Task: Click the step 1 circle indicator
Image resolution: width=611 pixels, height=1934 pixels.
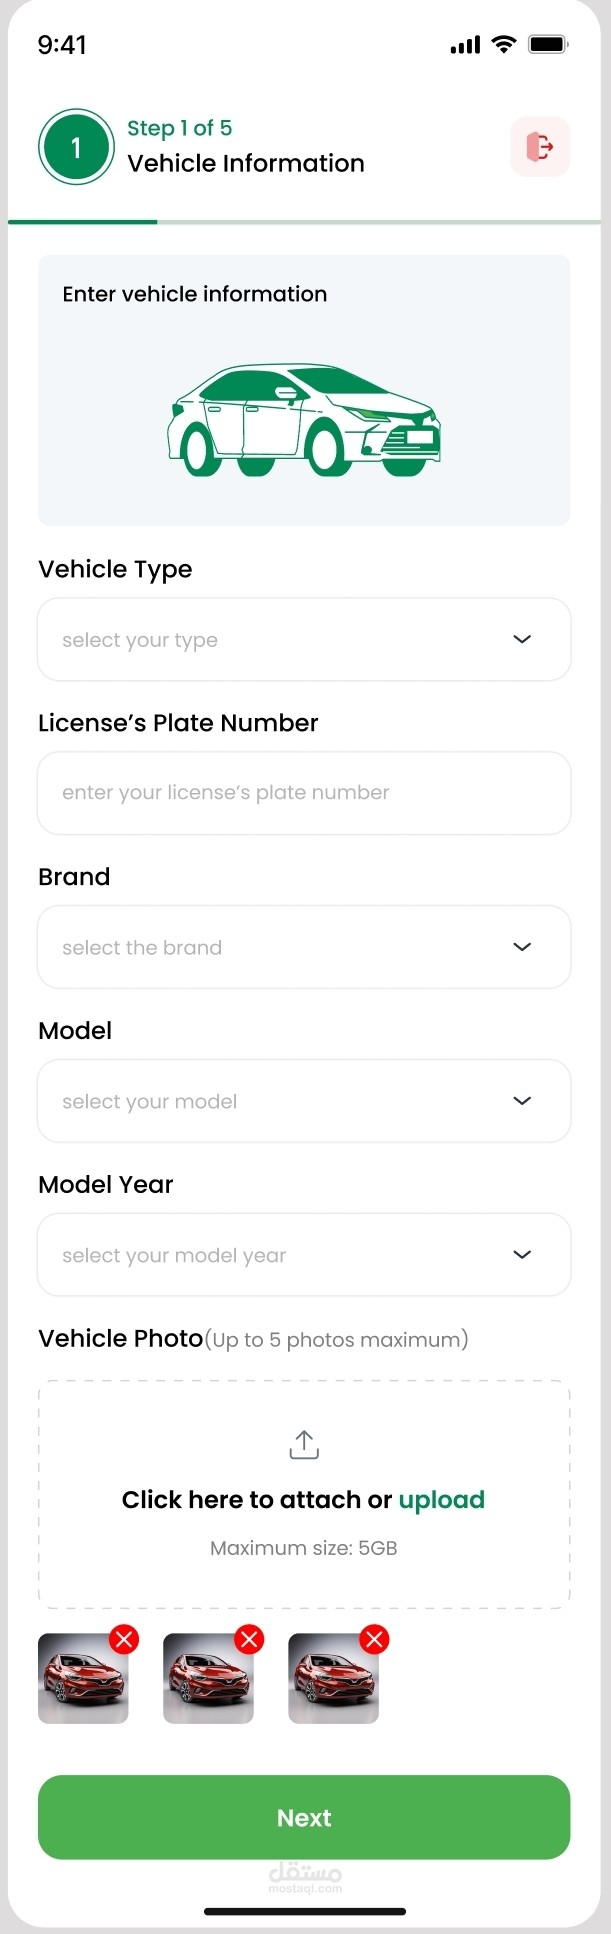Action: click(x=76, y=148)
